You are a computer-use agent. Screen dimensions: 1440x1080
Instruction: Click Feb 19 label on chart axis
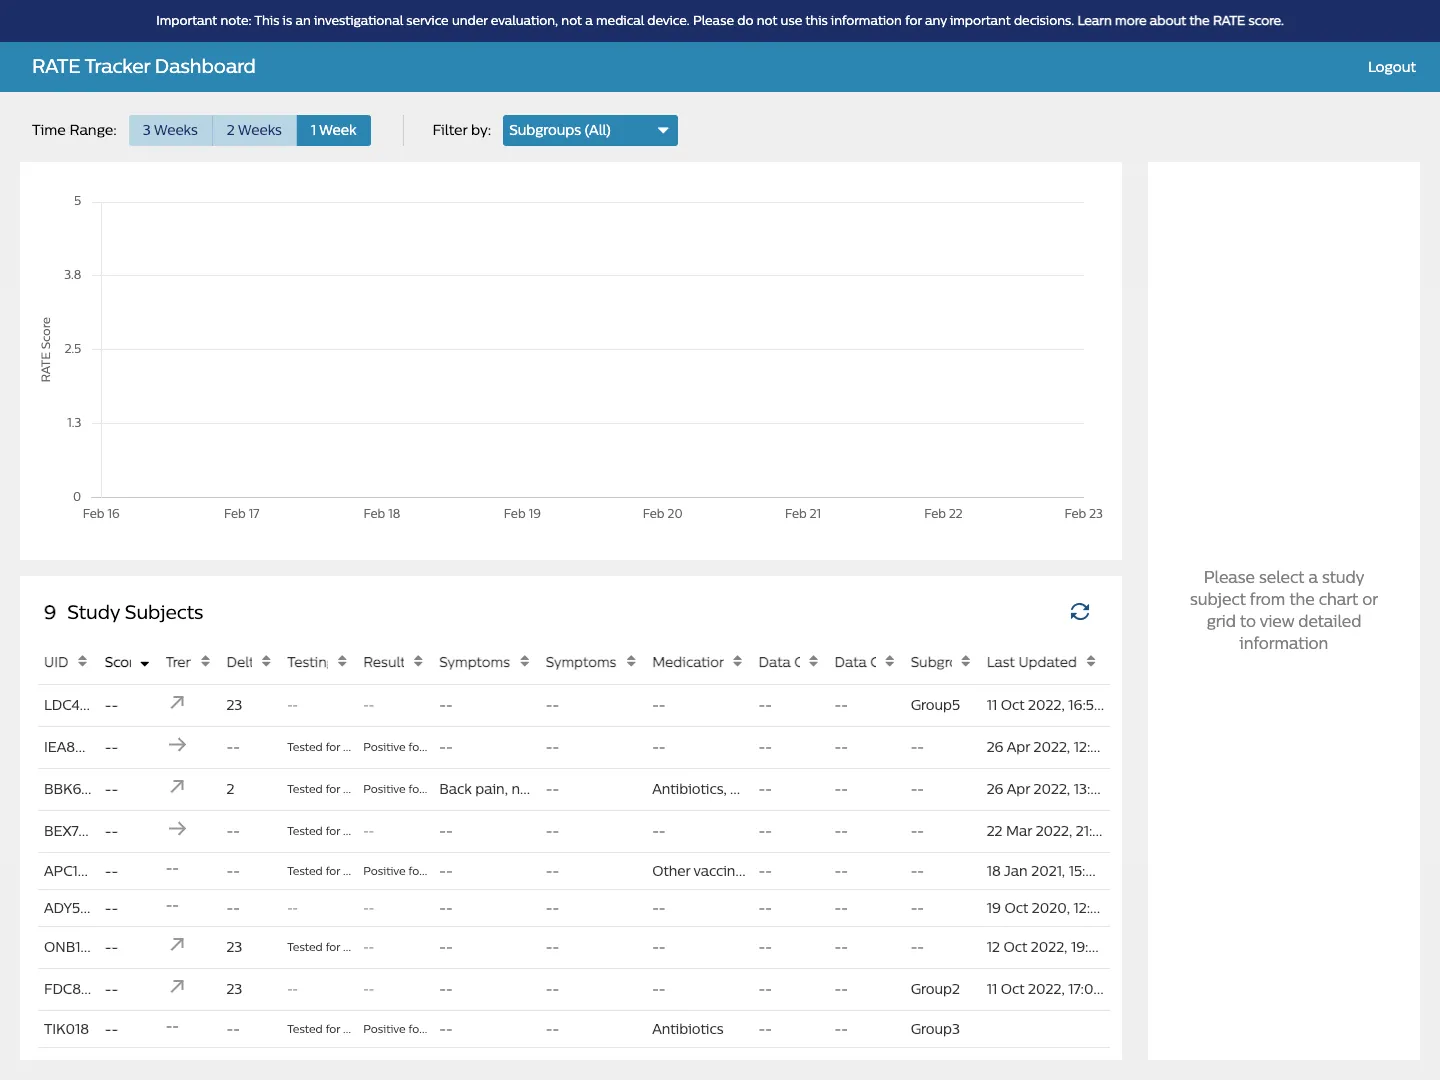[522, 513]
